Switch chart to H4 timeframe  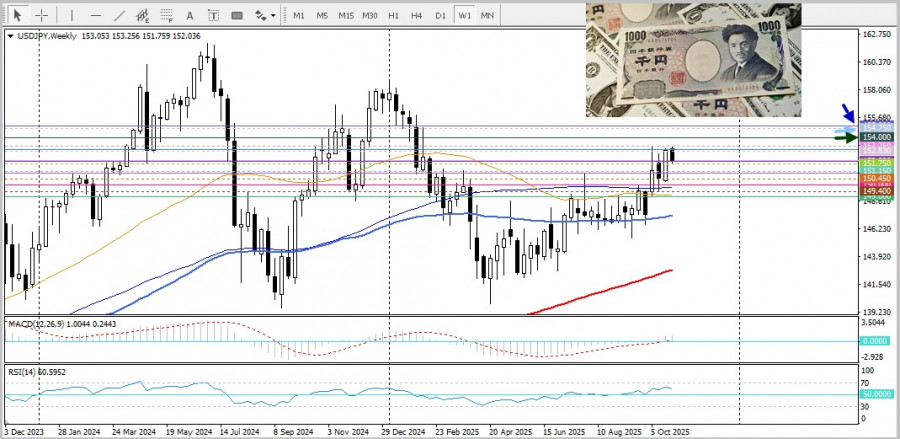416,15
